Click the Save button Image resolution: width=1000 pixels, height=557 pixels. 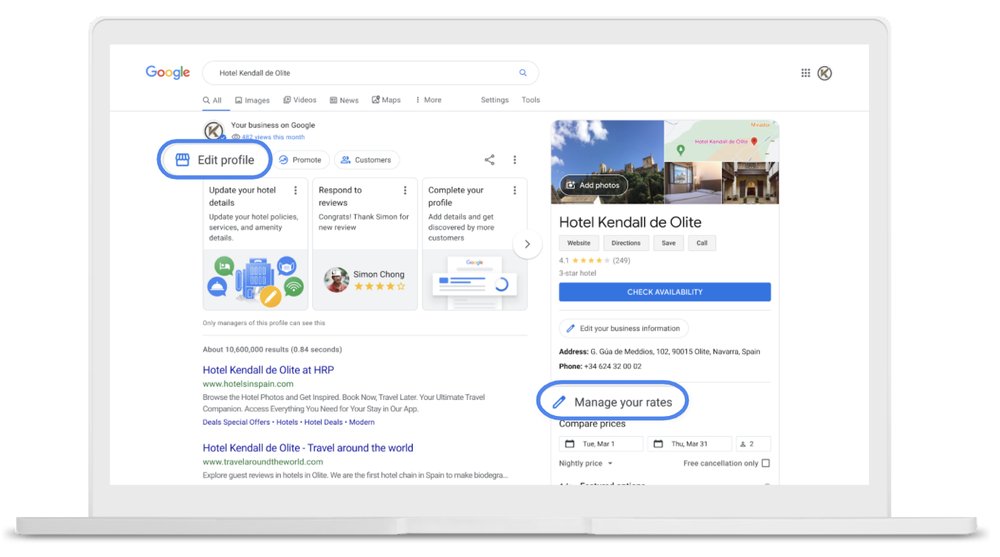pyautogui.click(x=668, y=243)
